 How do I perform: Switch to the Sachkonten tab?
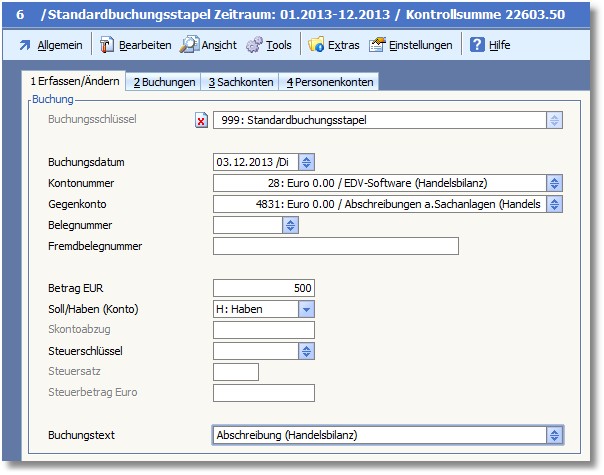pos(240,82)
